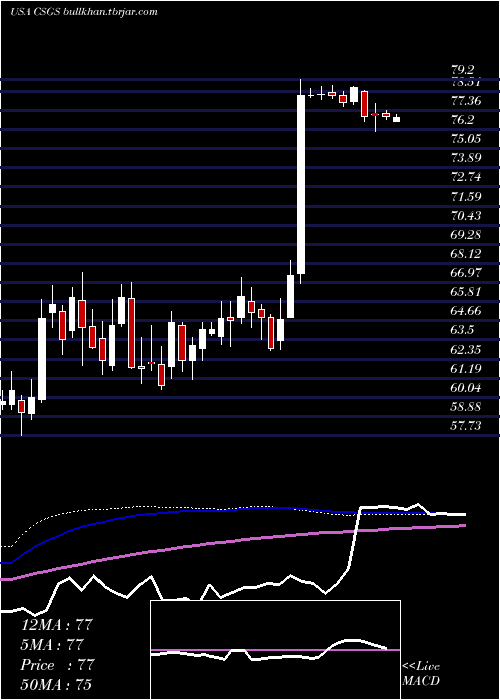The image size is (500, 700).
Task: Click the 65.81 price axis label
Action: 466,292
